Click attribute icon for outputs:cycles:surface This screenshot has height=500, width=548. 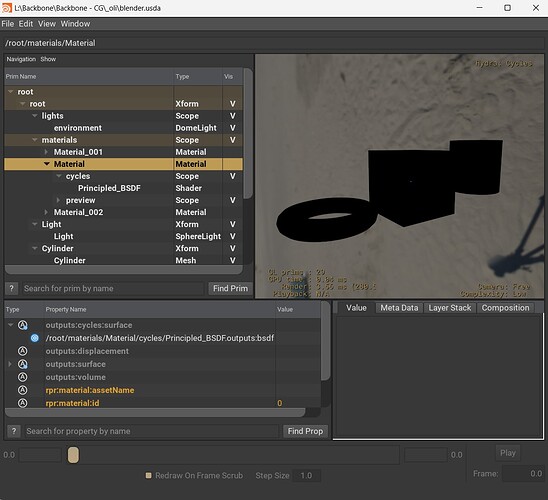click(23, 325)
